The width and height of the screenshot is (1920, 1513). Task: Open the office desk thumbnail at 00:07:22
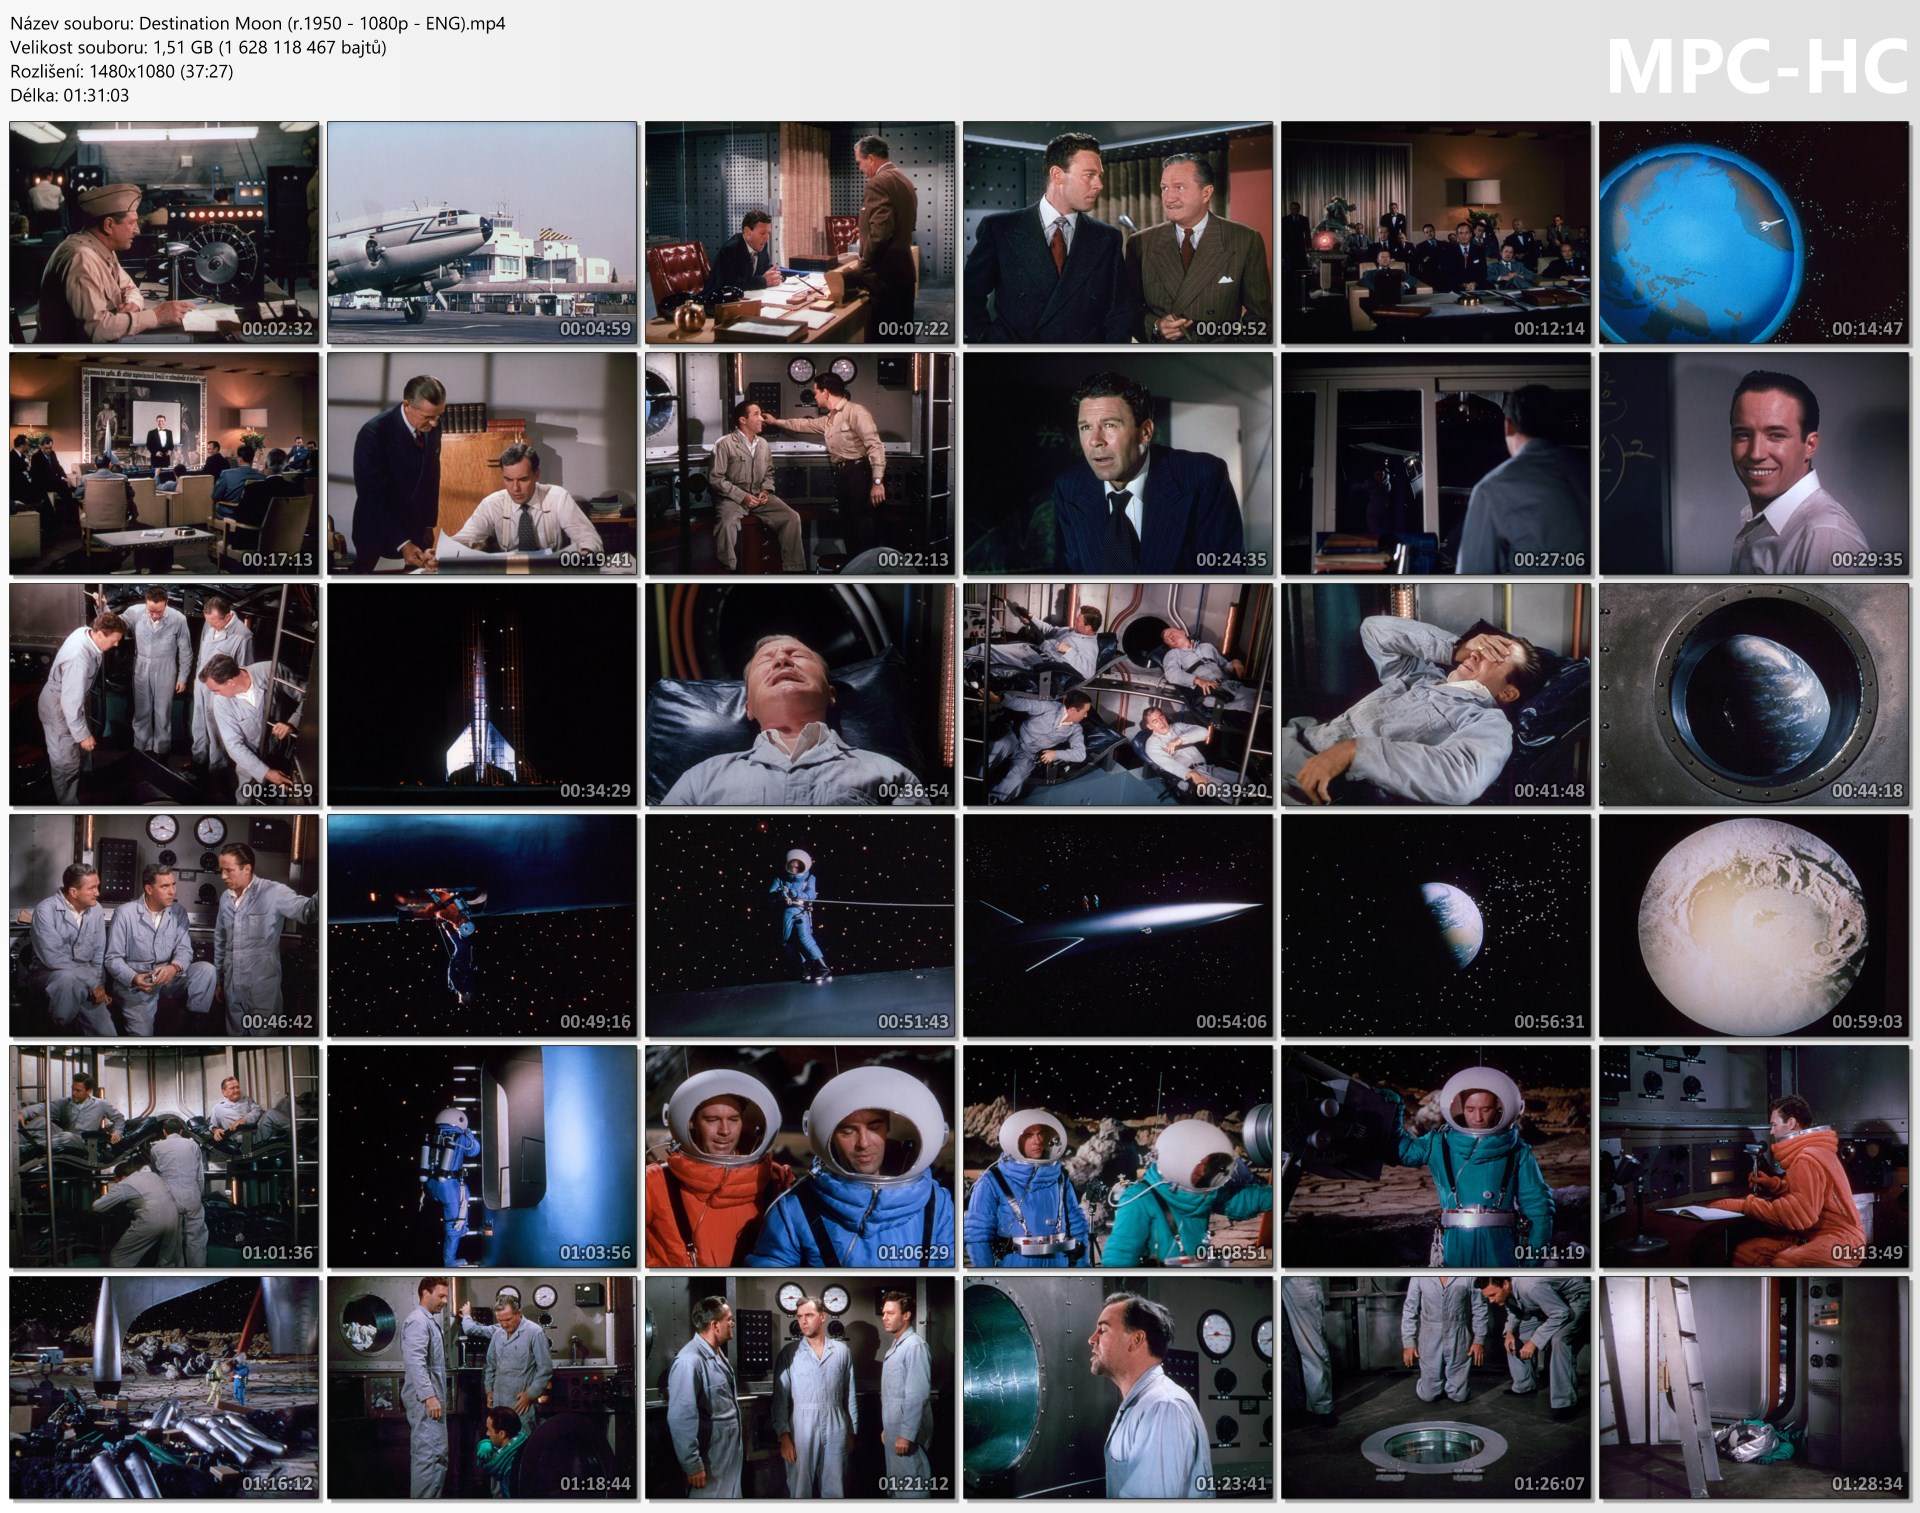pos(800,233)
